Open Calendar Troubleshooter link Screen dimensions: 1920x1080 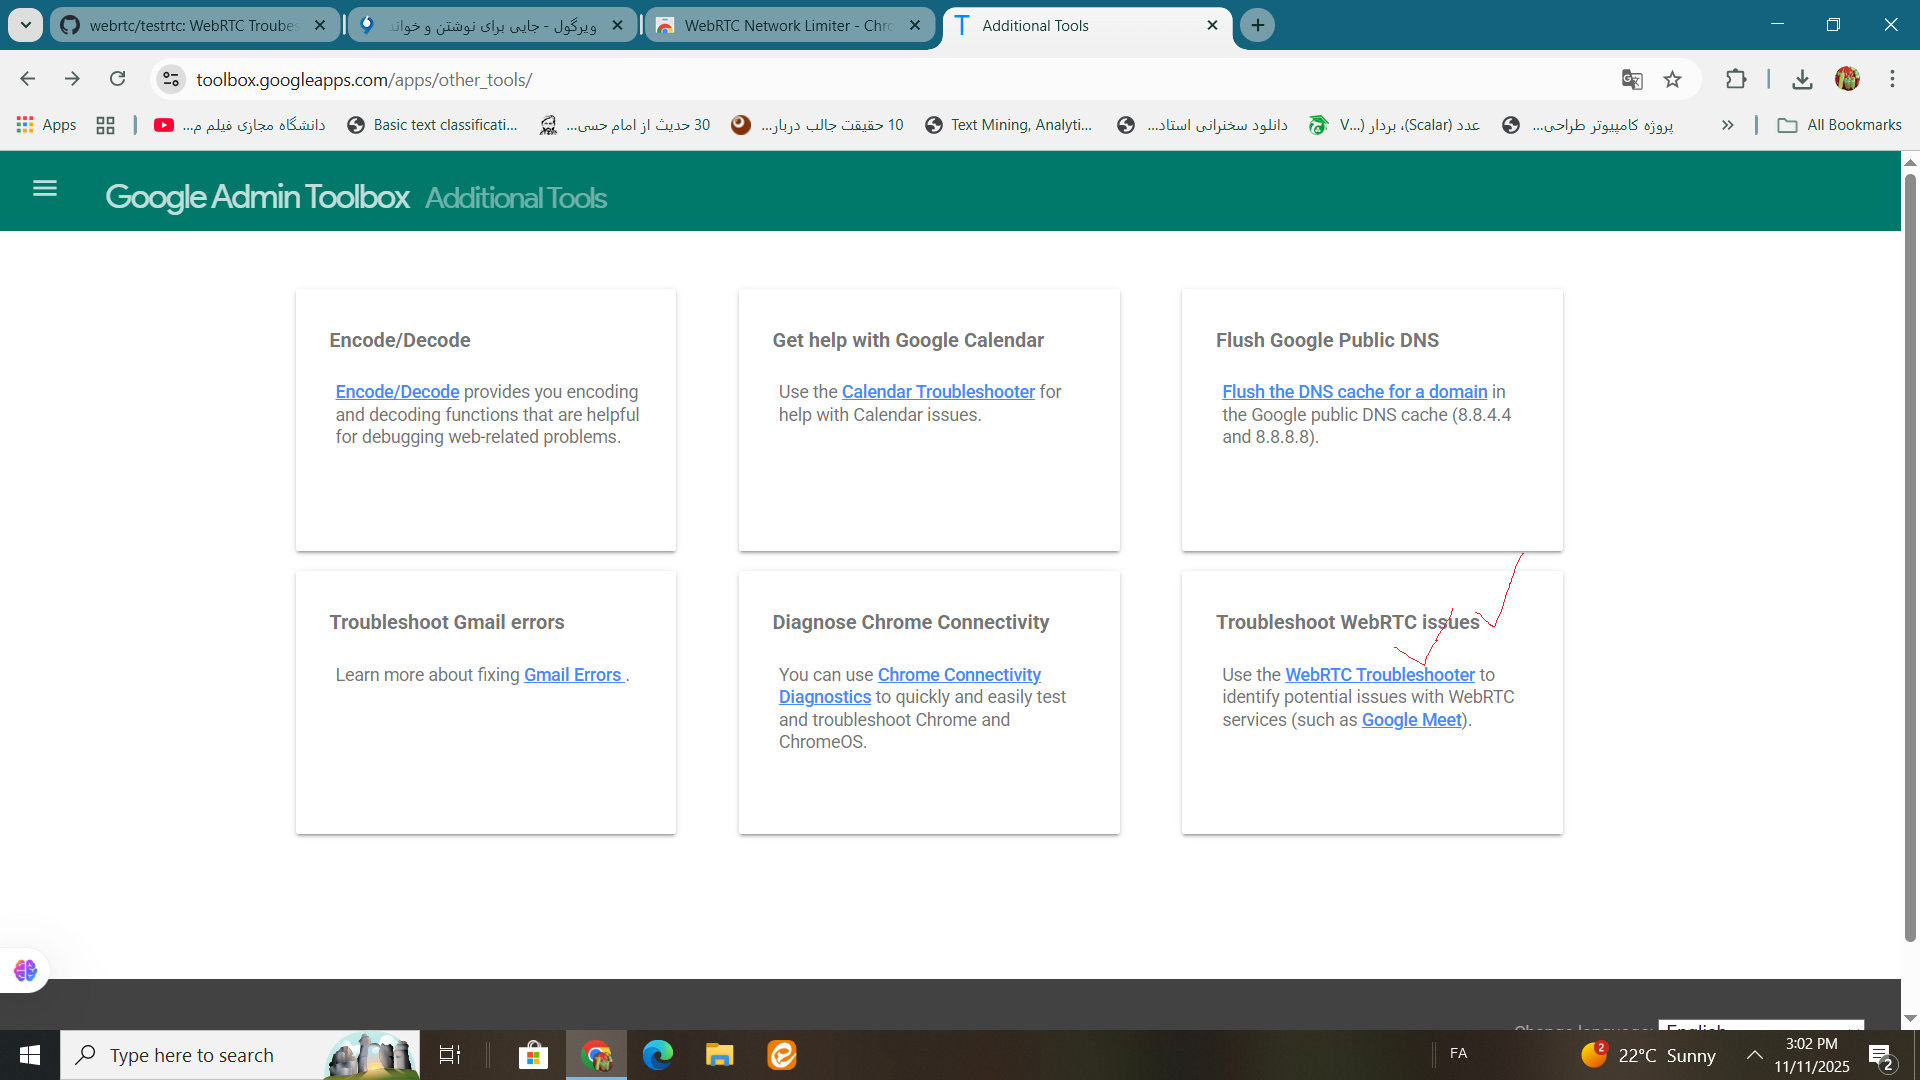tap(937, 392)
